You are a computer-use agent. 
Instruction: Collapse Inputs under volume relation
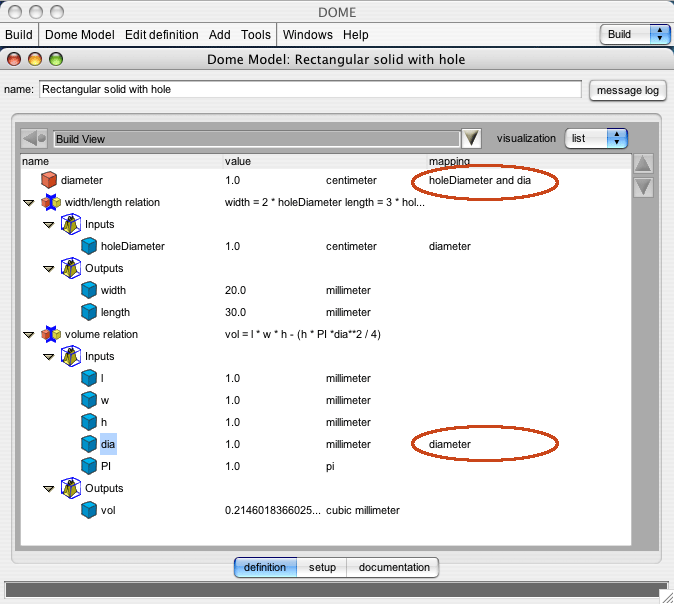49,357
